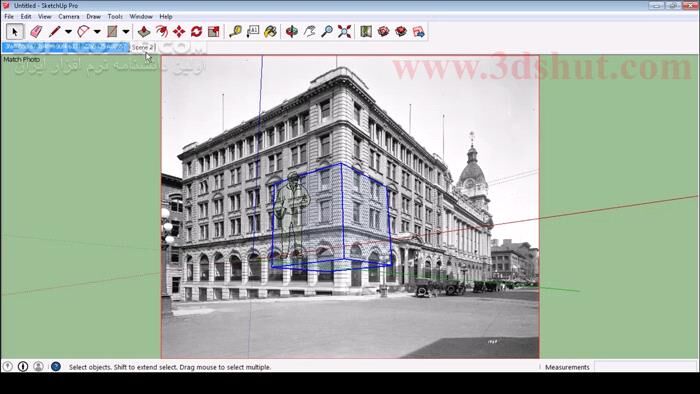
Task: Open the Line tool dropdown arrow
Action: (x=68, y=32)
